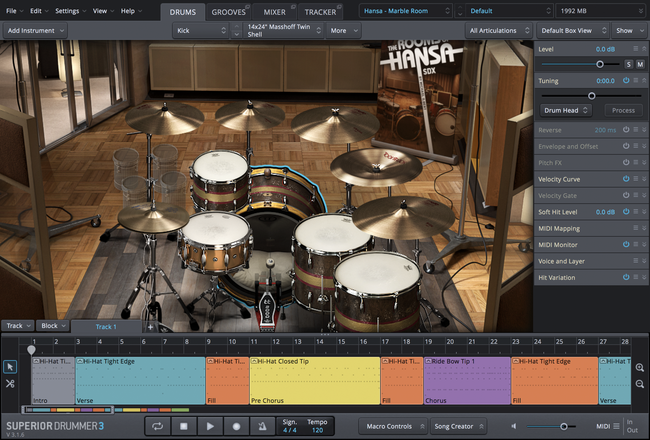Open the Pitch FX menu icon
Screen dimensions: 650x440
coord(635,162)
